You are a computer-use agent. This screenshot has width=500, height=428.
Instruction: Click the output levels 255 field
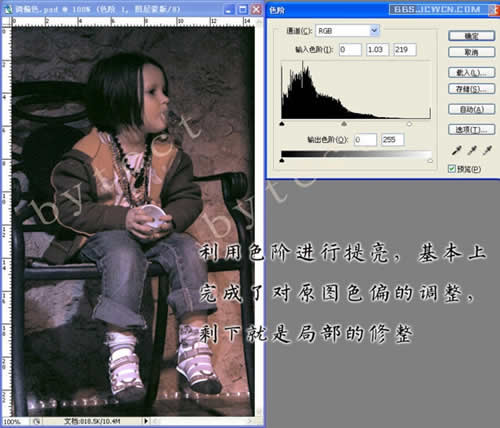(x=393, y=139)
